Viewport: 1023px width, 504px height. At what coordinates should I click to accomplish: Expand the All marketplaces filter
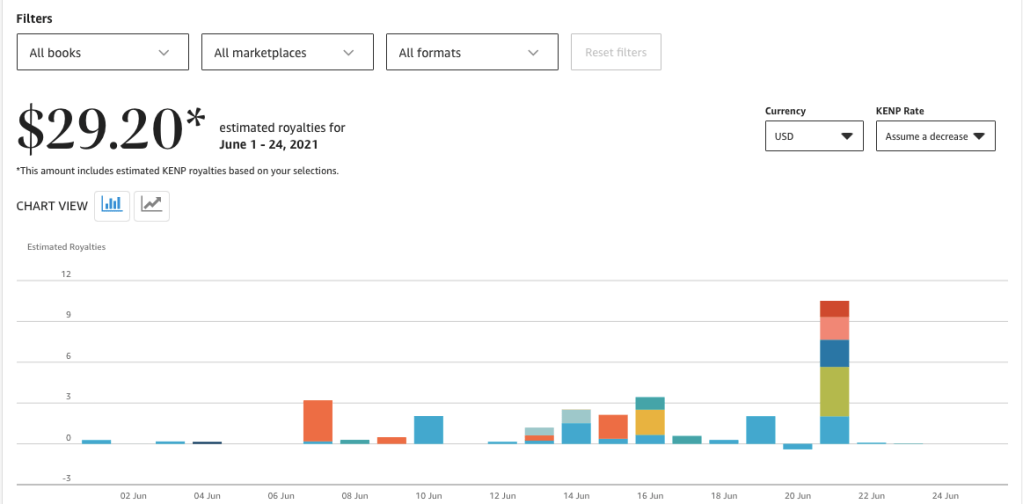click(287, 52)
